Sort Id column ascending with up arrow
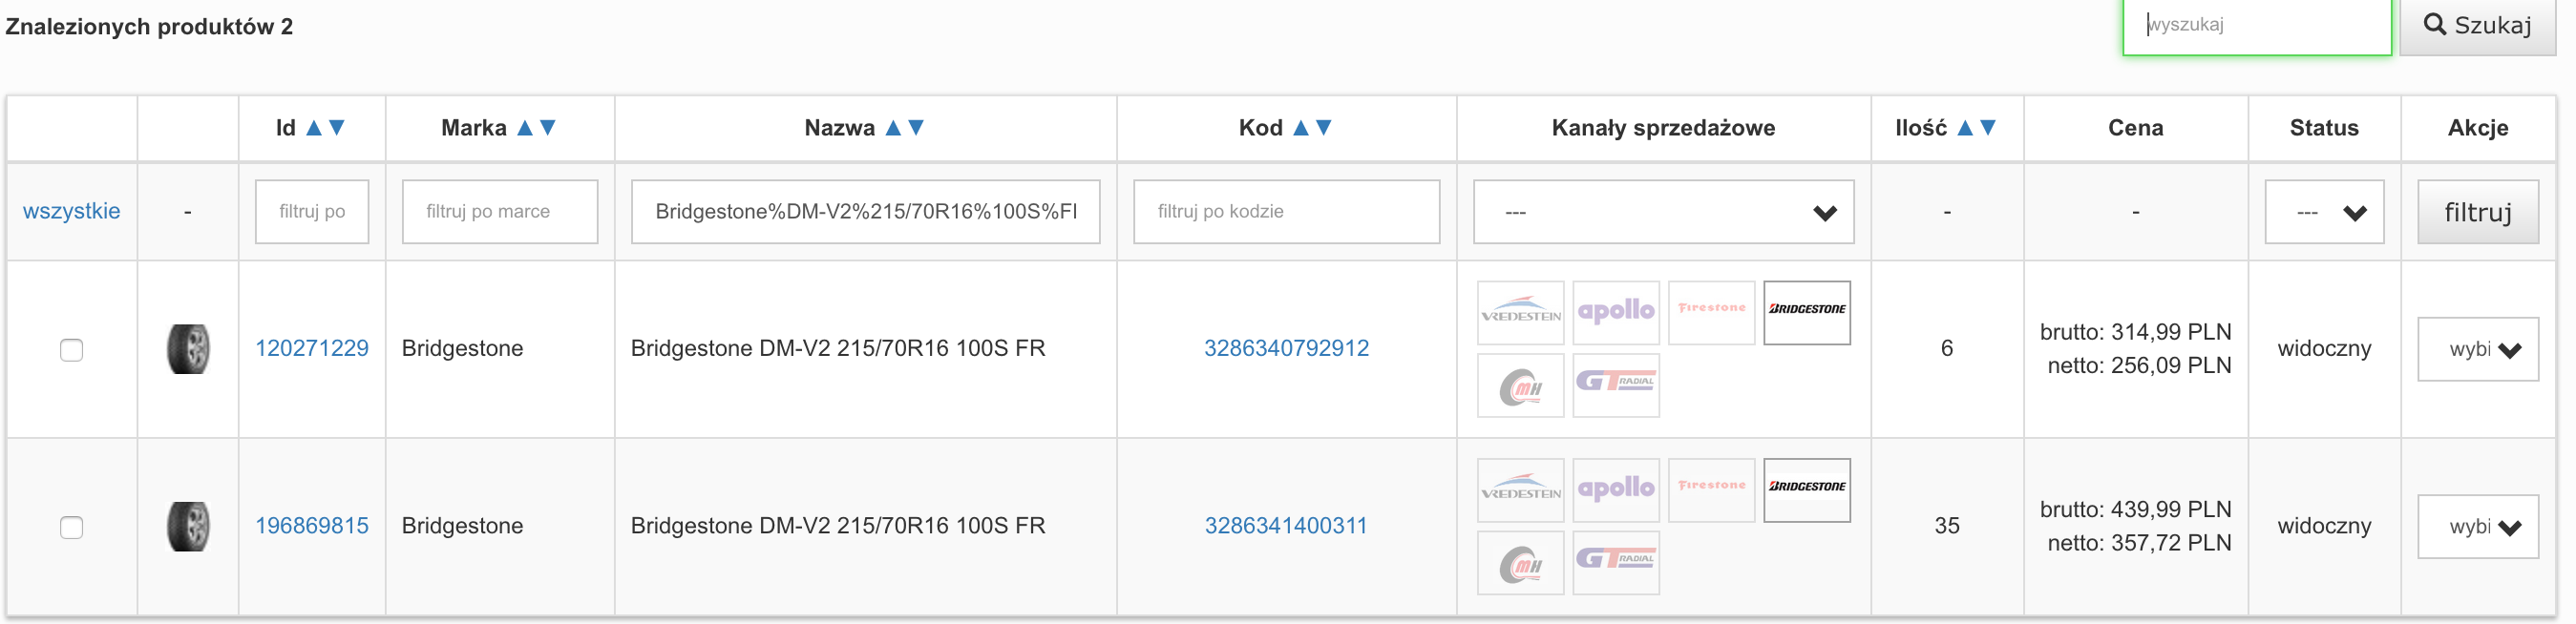 pos(314,128)
